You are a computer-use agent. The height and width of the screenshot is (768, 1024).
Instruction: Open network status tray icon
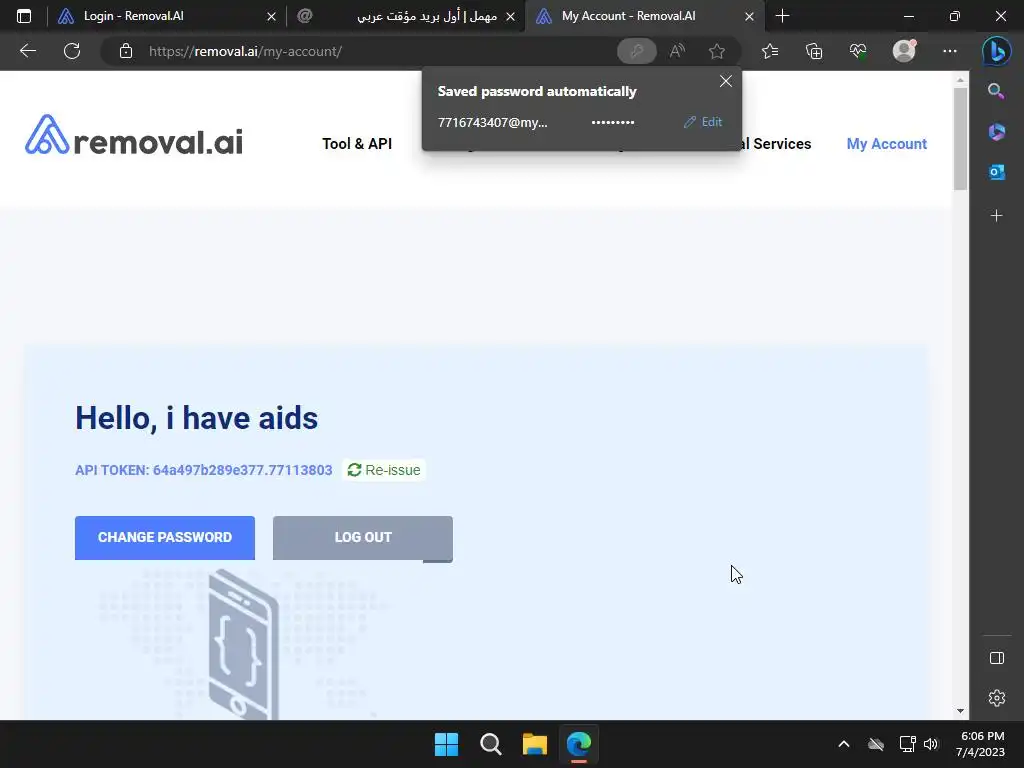pos(906,744)
